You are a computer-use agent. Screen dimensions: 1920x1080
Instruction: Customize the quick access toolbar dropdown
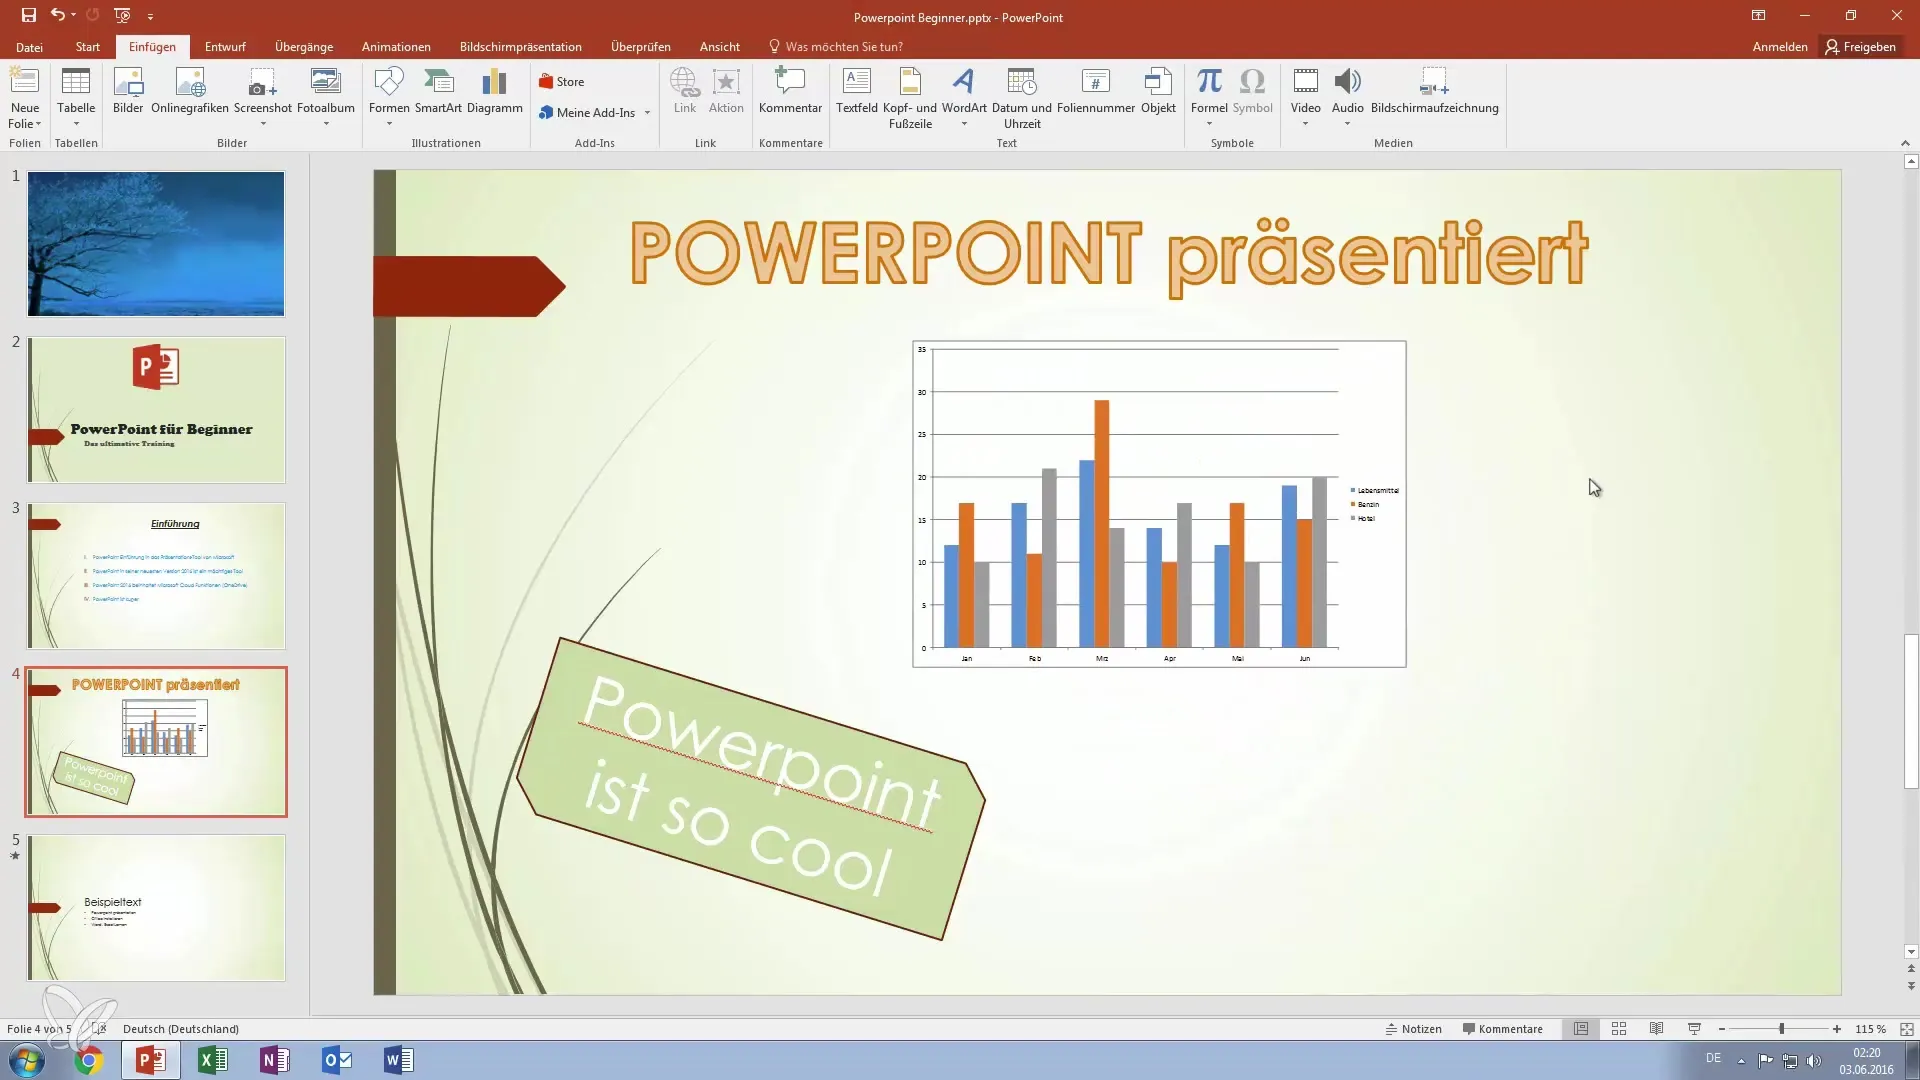click(x=150, y=16)
